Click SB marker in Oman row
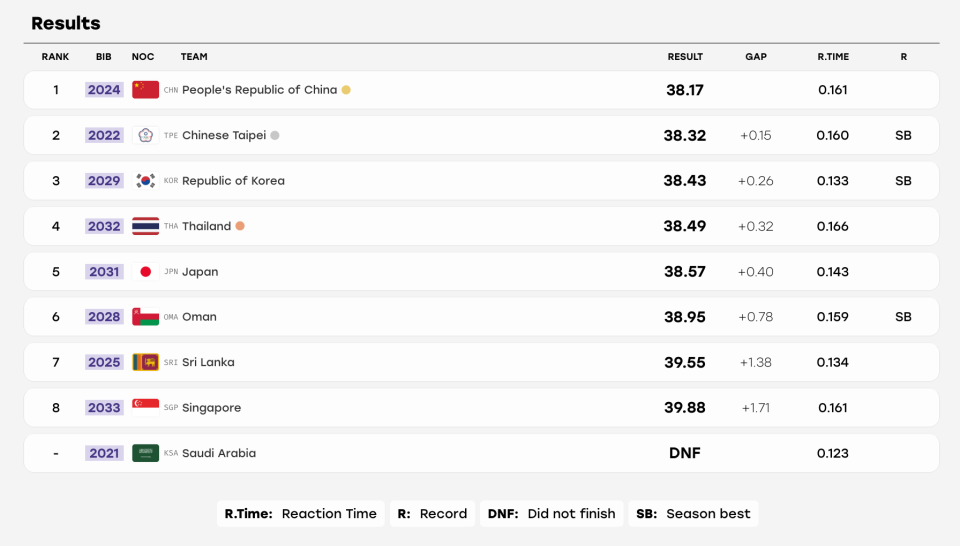The height and width of the screenshot is (546, 960). (904, 316)
